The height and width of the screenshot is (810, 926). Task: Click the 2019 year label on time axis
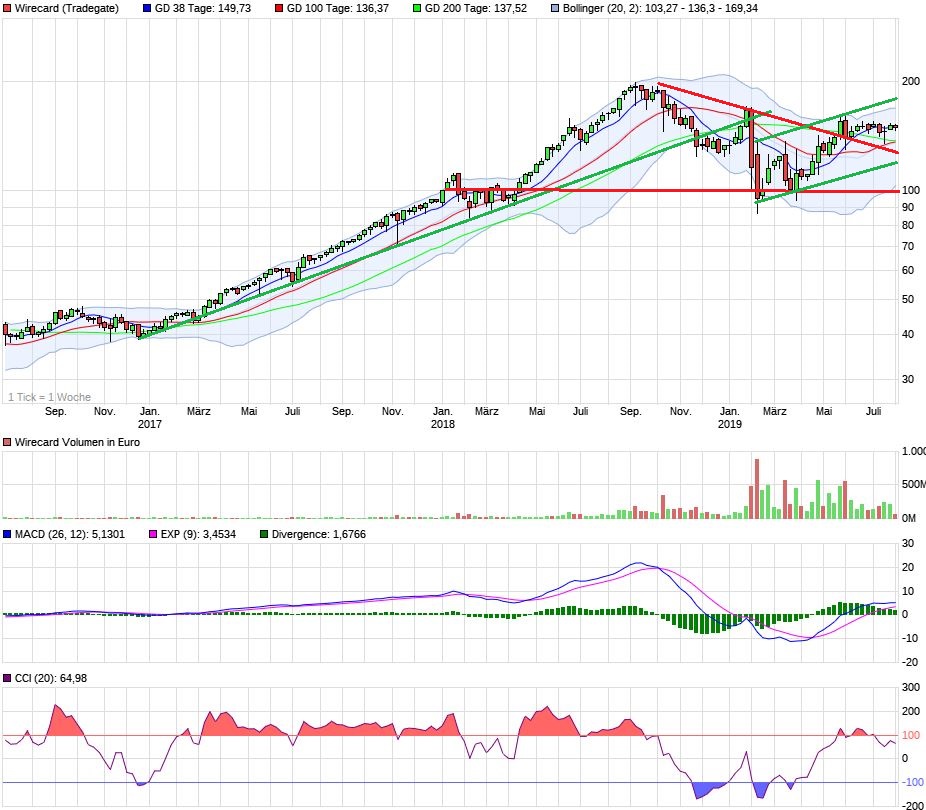click(729, 424)
